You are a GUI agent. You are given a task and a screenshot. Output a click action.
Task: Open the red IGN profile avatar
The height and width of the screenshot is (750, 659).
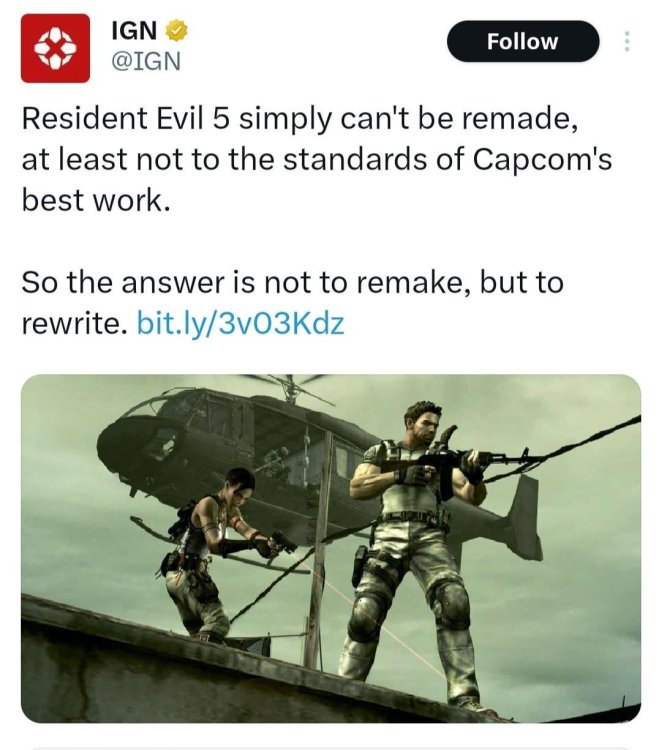pos(55,48)
